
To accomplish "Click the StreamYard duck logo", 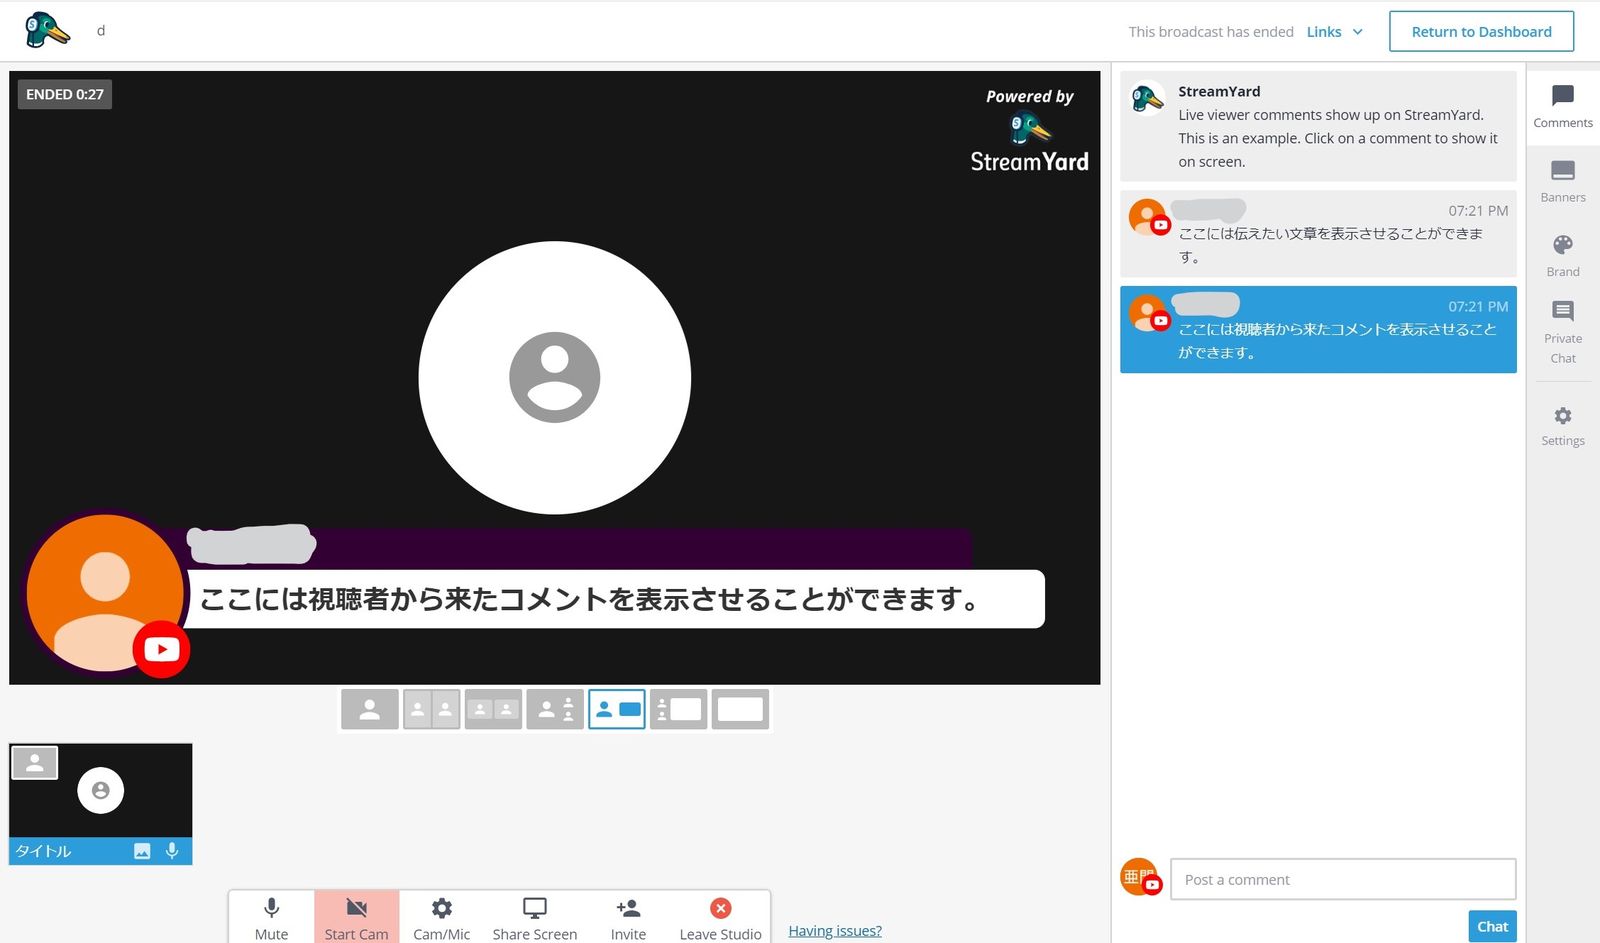I will 47,30.
